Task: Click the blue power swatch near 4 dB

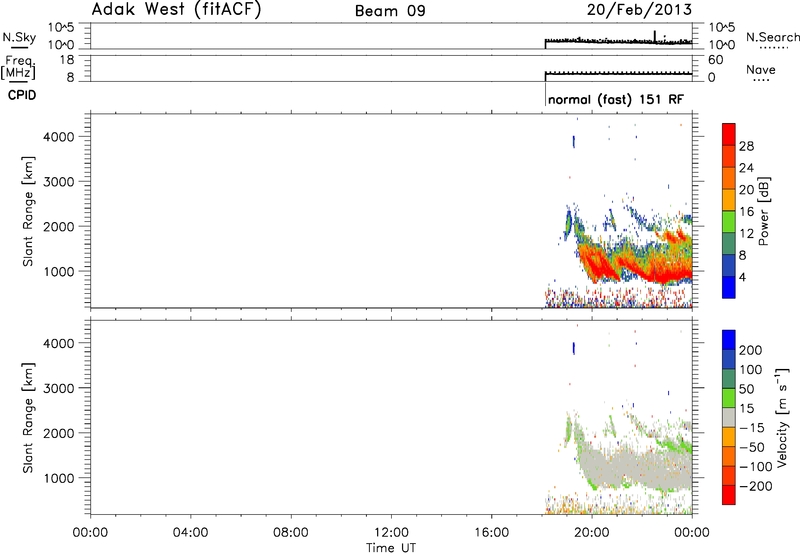Action: point(729,287)
